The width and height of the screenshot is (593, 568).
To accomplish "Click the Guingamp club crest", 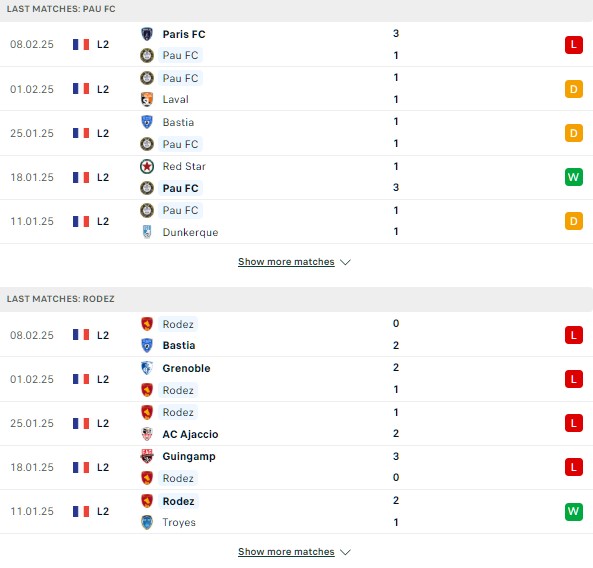I will coord(147,456).
